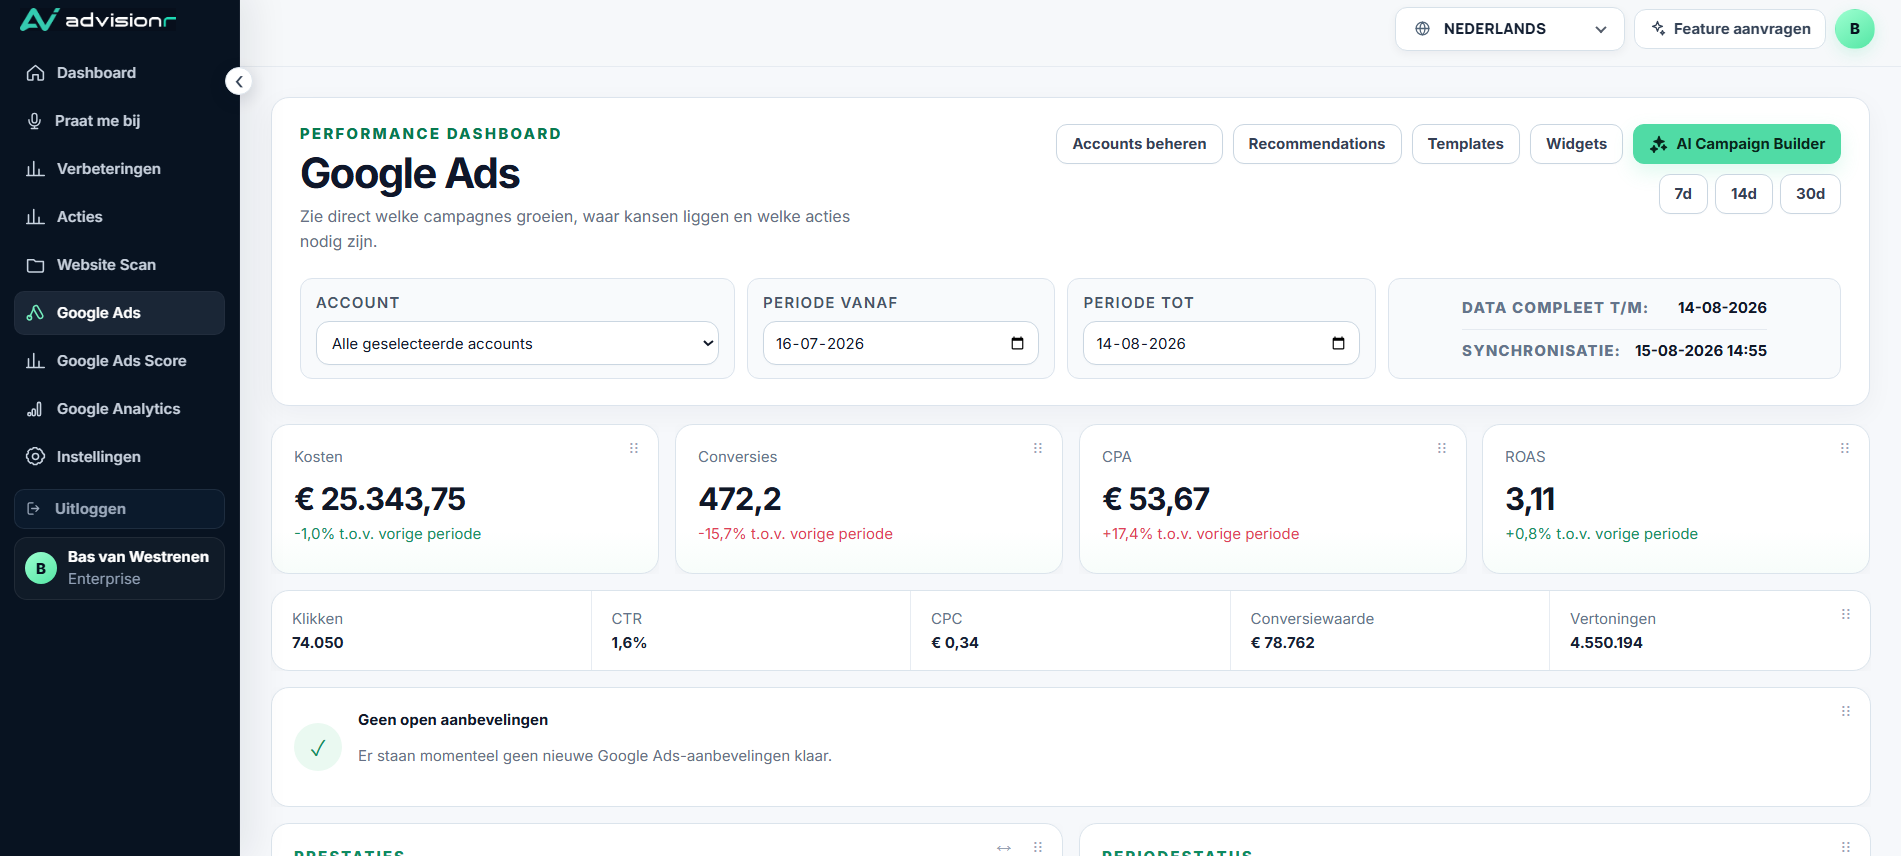Open Instellingen settings page

coord(119,457)
